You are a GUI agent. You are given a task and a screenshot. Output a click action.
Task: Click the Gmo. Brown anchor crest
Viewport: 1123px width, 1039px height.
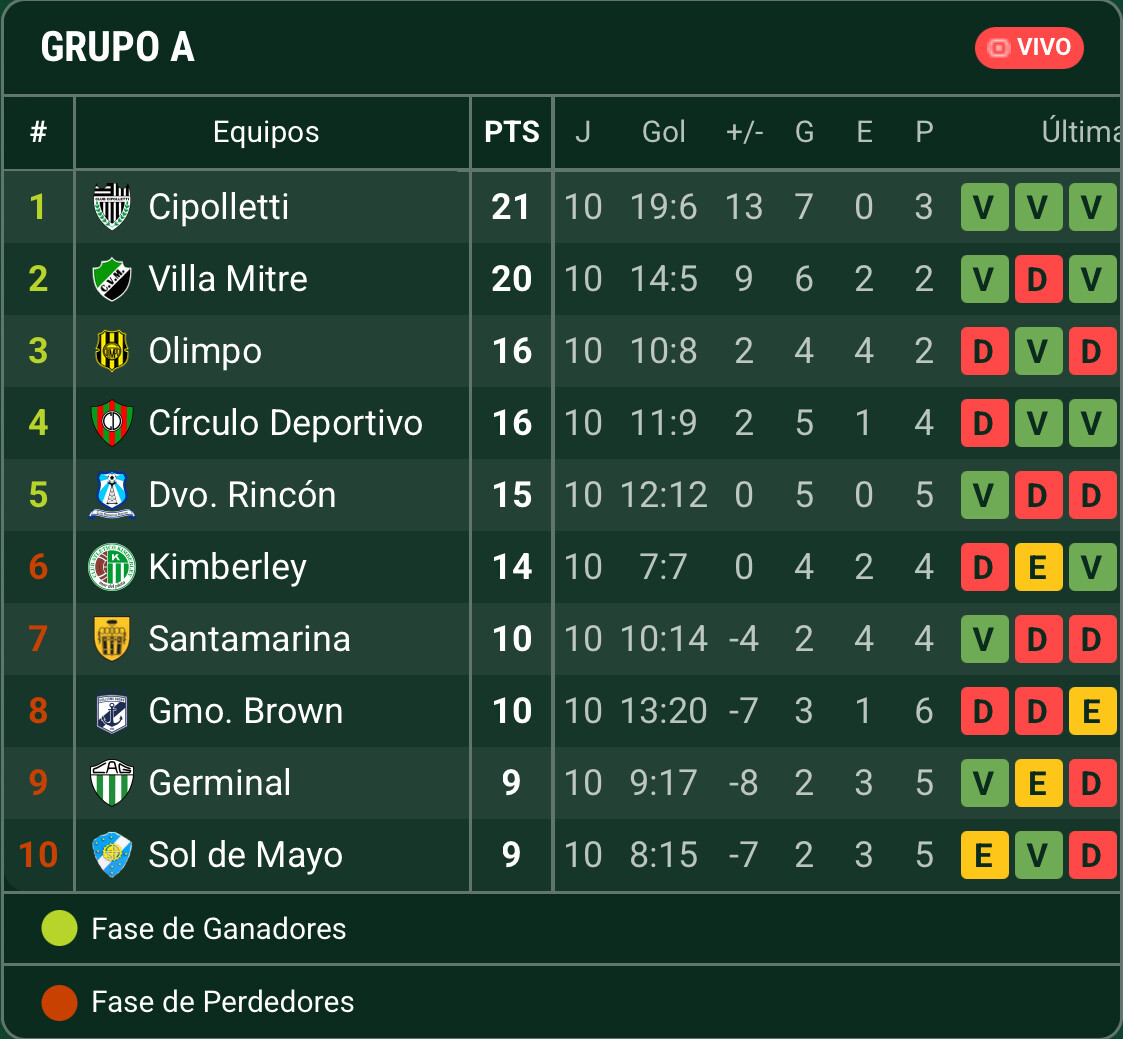[112, 711]
